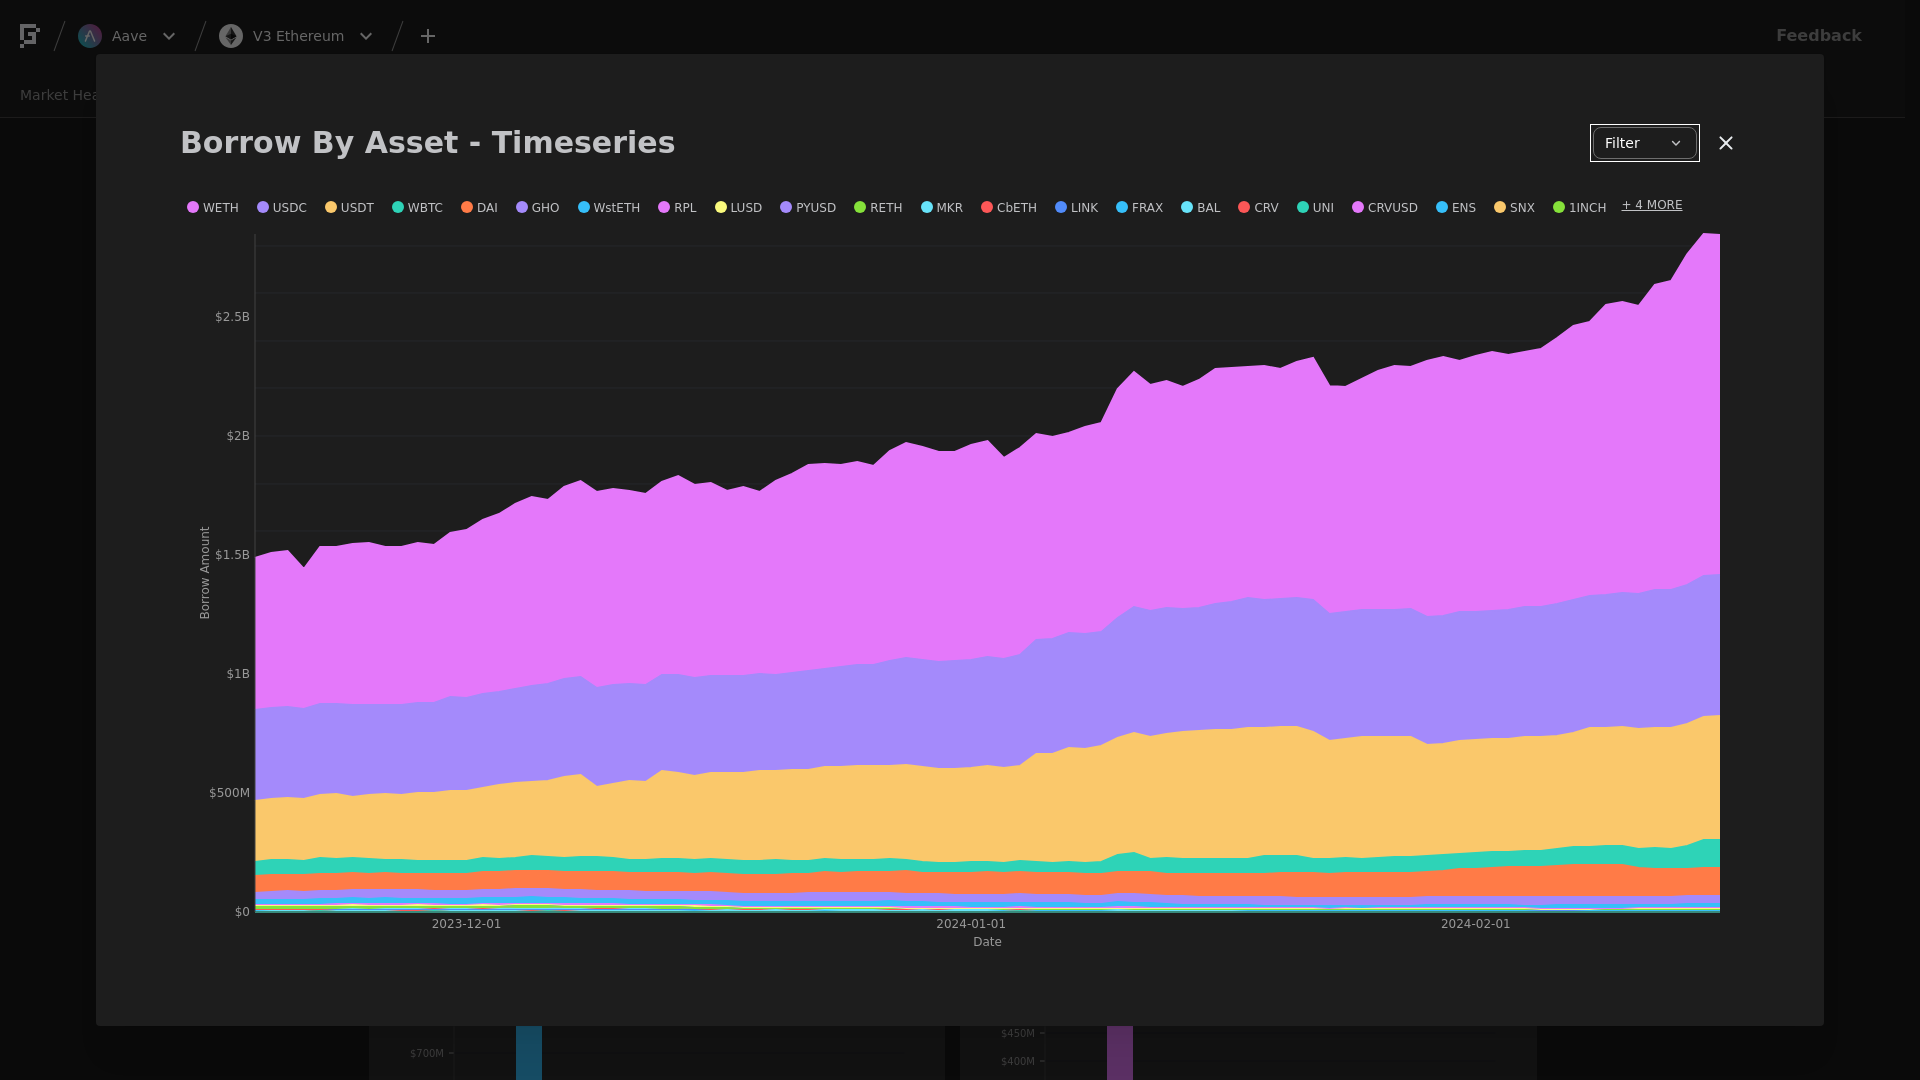Toggle FRAX legend entry
Viewport: 1920px width, 1080px height.
pyautogui.click(x=1139, y=208)
